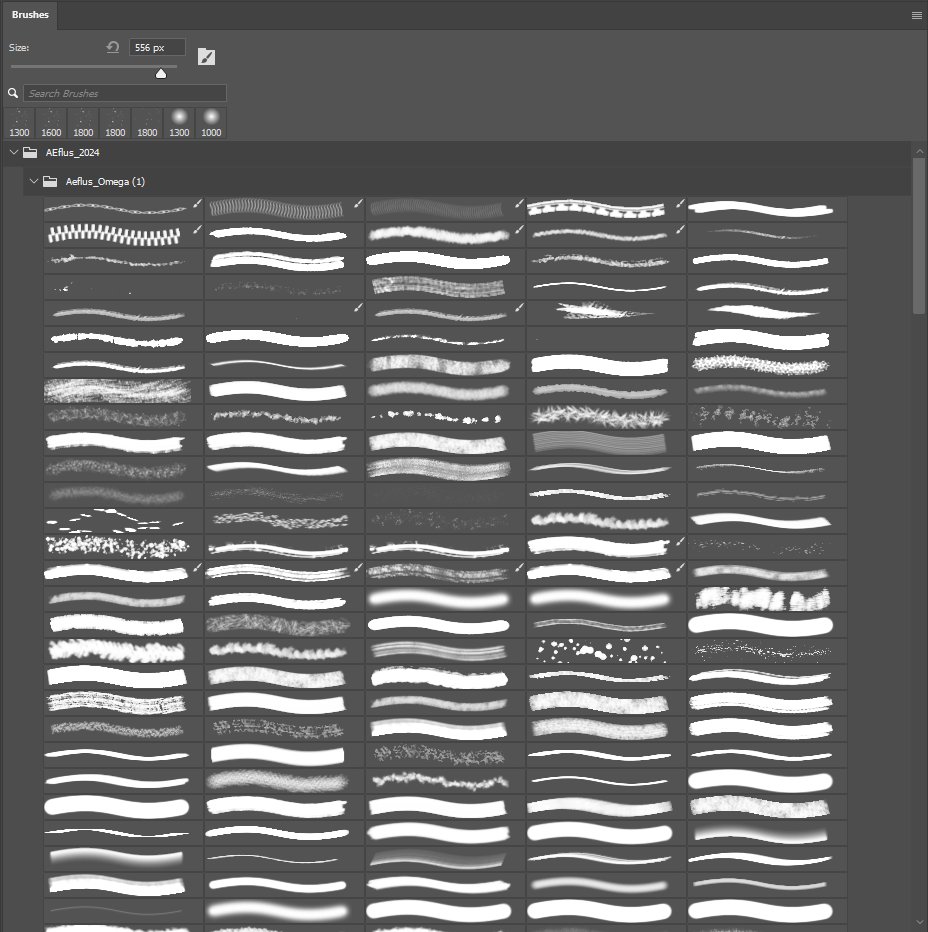Choose the wide scratchy crosshatch brush preset
Viewport: 928px width, 932px height.
point(123,391)
